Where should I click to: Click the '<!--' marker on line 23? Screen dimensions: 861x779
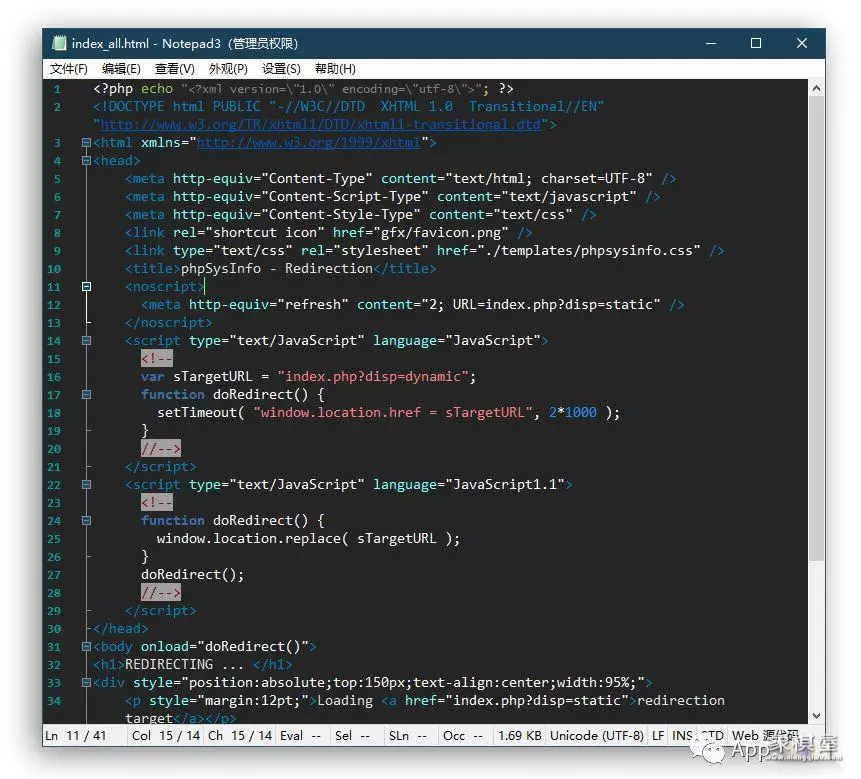(x=156, y=503)
